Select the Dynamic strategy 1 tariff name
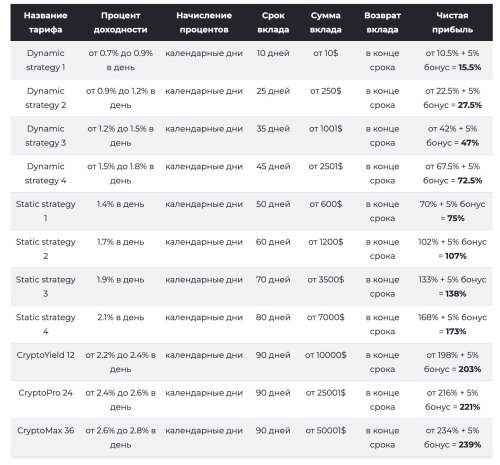The width and height of the screenshot is (500, 465). pos(45,60)
